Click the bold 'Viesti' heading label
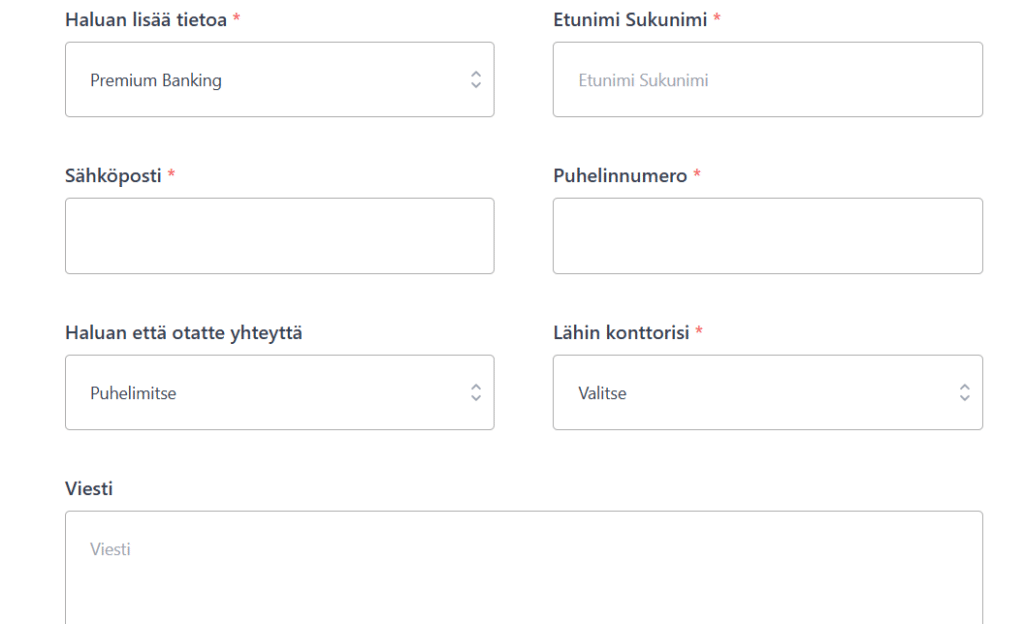 tap(89, 489)
